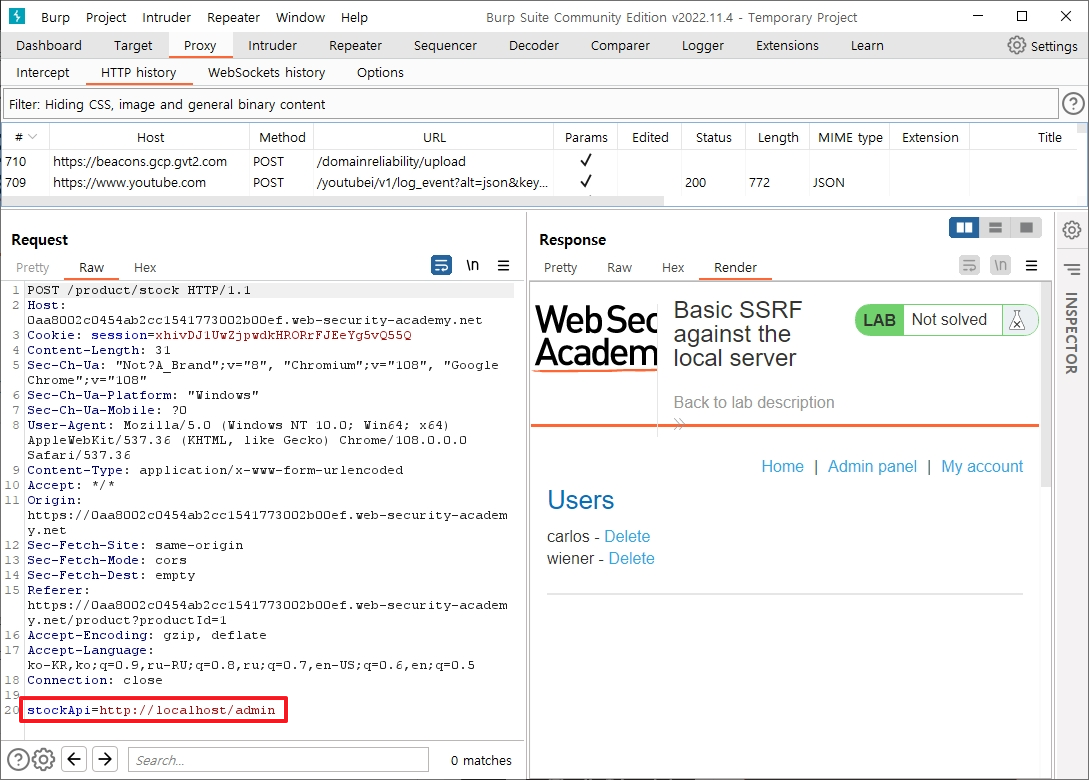
Task: Switch to the Target tab
Action: [x=133, y=45]
